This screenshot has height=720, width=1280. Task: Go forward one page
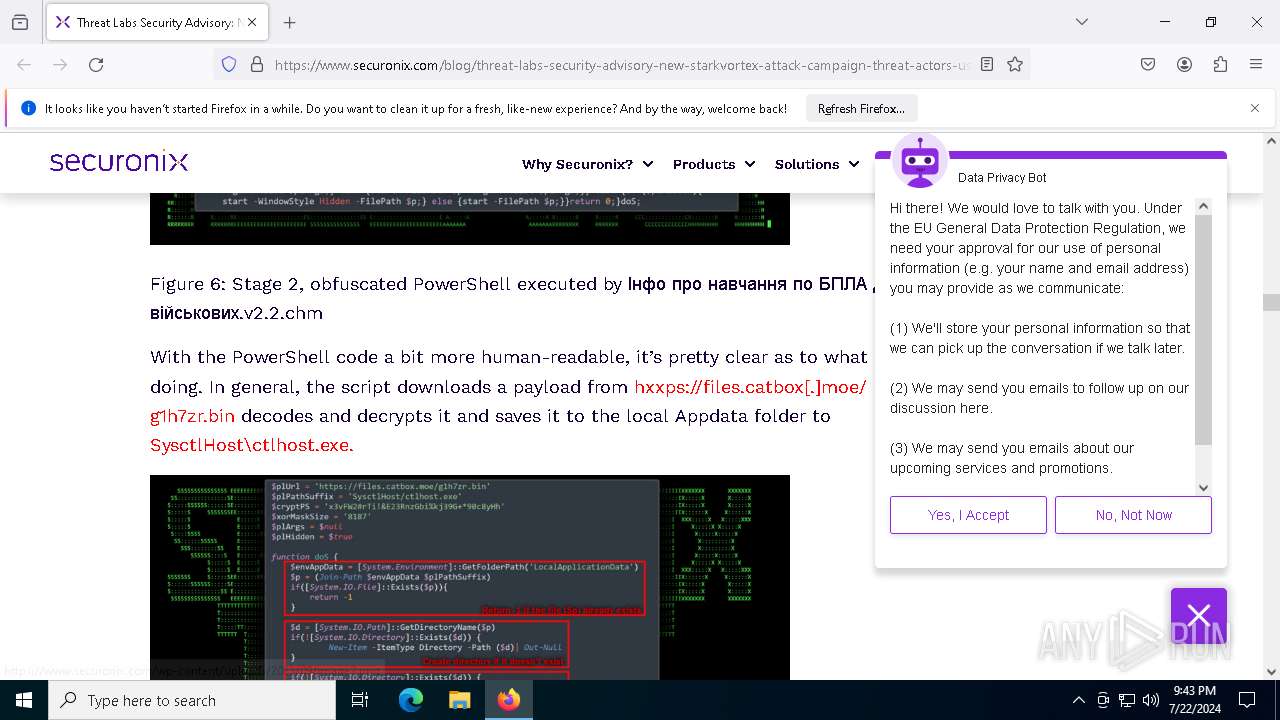[x=60, y=64]
